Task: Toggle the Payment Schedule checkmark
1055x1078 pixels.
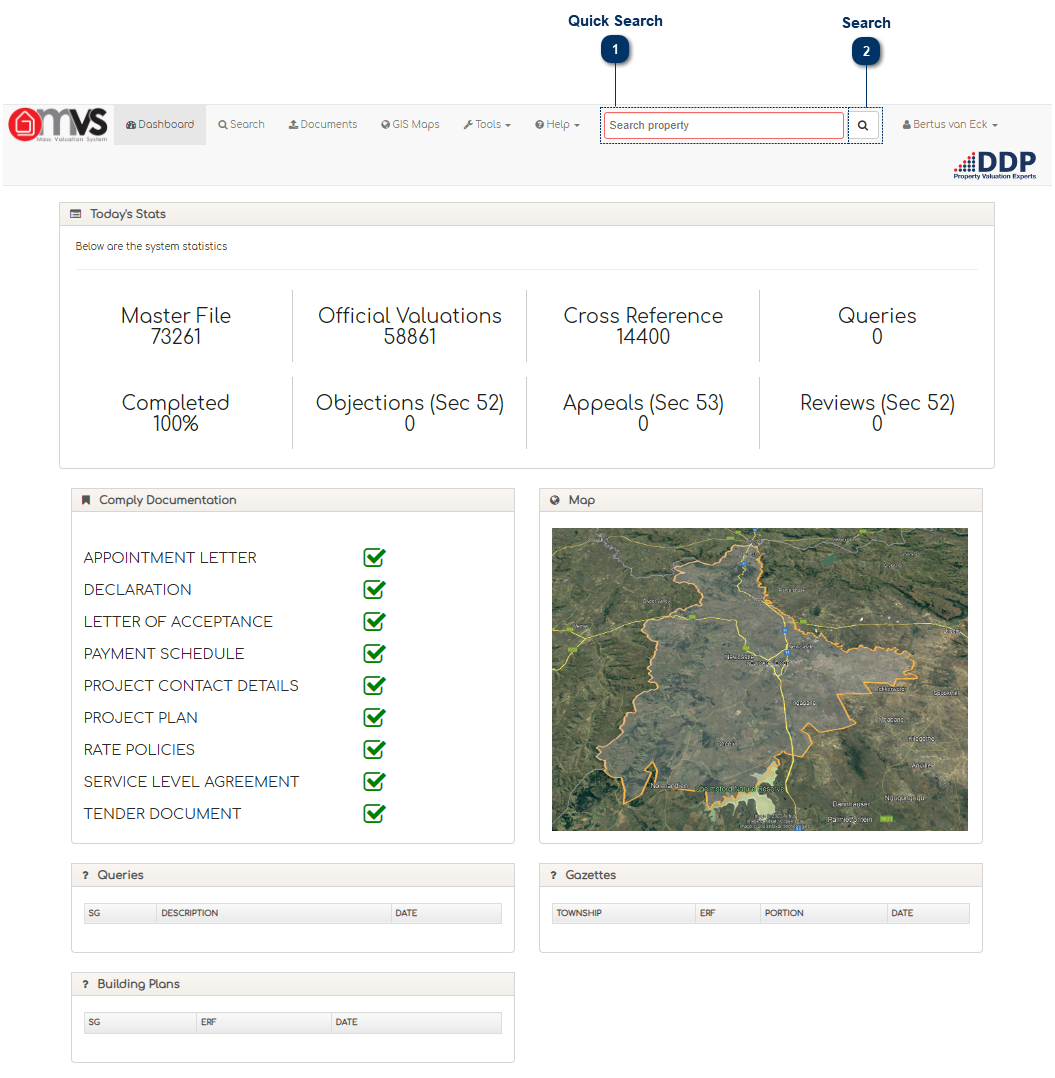Action: click(375, 653)
